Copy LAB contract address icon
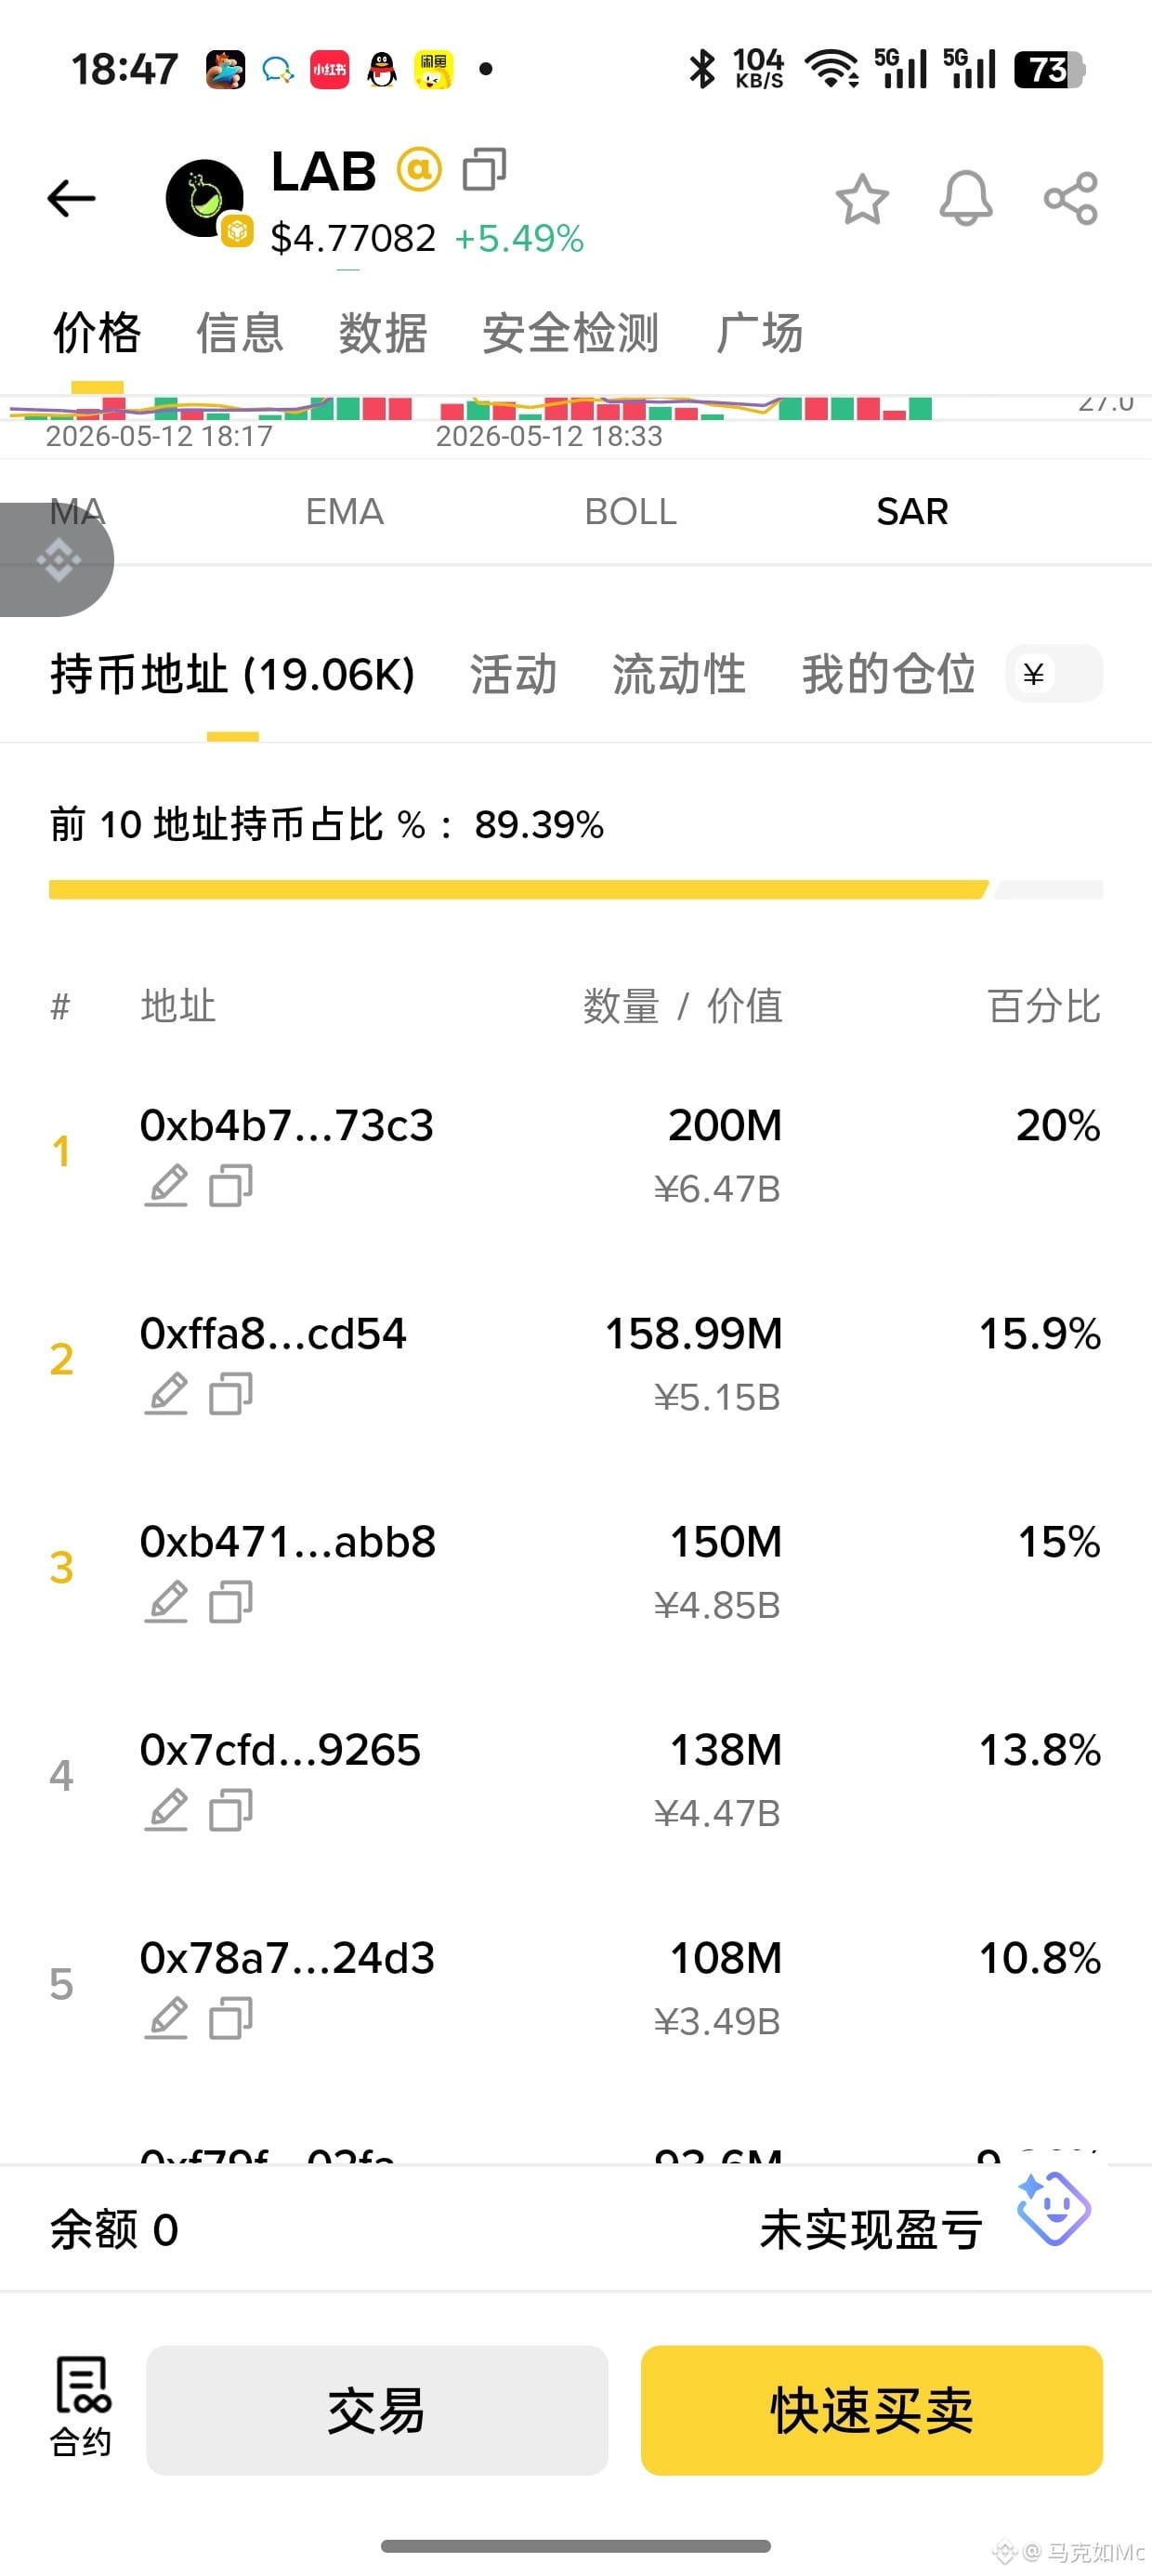1152x2576 pixels. [484, 169]
